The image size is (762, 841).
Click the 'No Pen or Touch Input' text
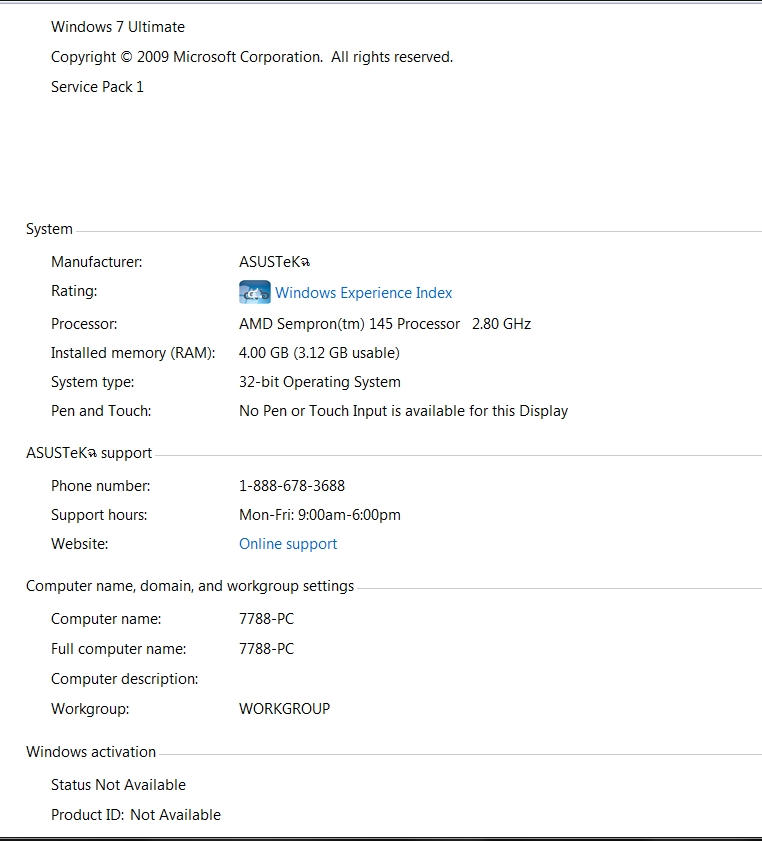click(x=313, y=411)
